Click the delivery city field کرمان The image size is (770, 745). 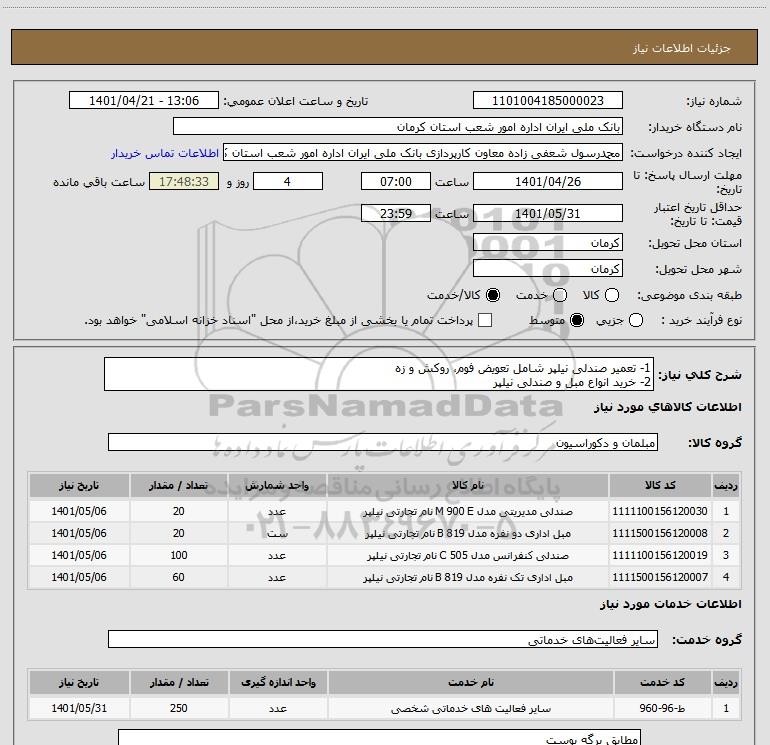point(548,269)
